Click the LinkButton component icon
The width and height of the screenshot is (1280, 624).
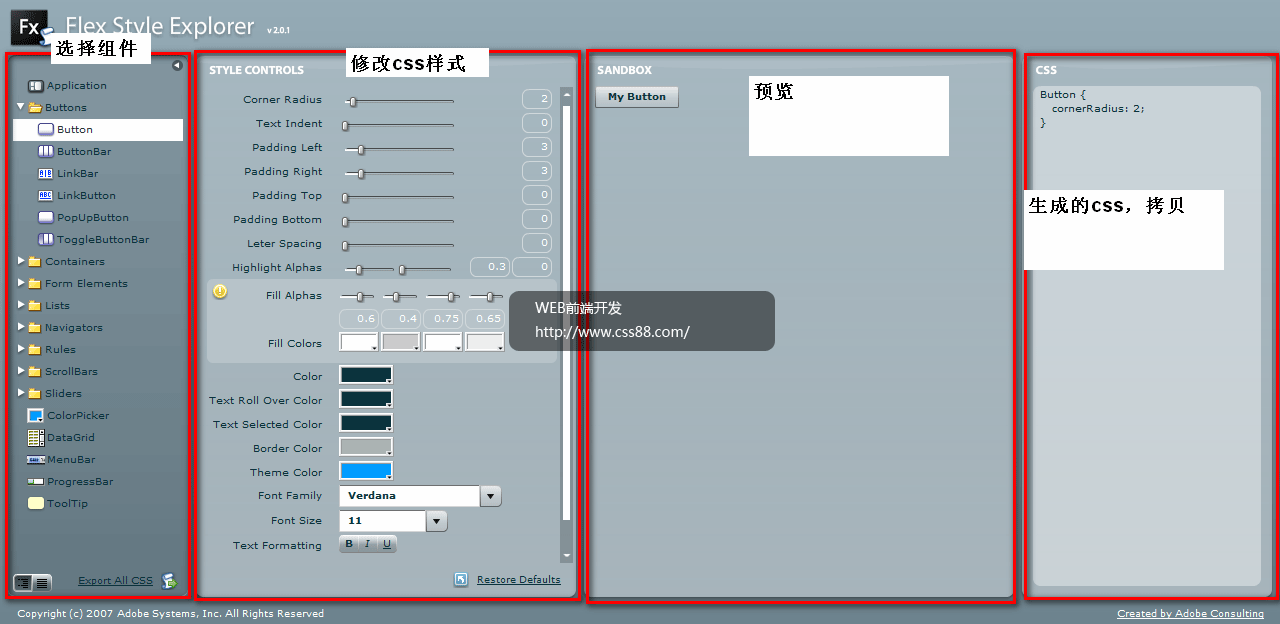click(x=46, y=196)
